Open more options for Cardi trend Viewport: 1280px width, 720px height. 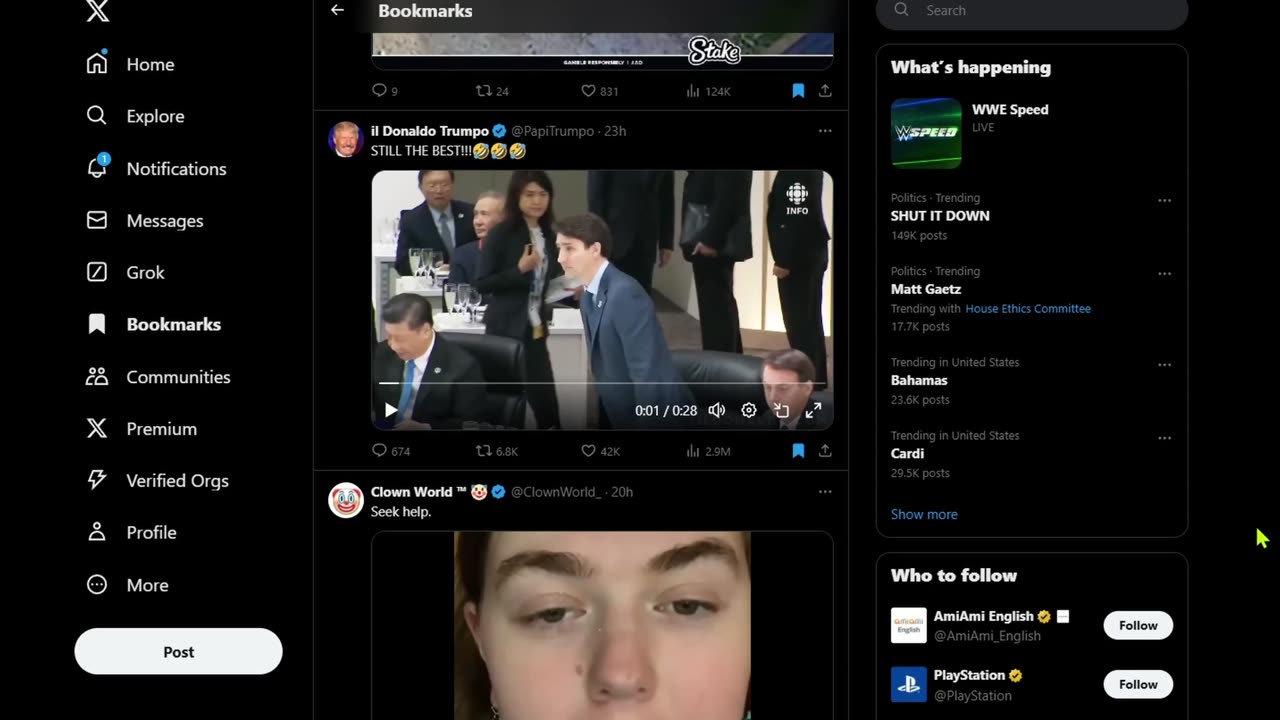tap(1164, 437)
